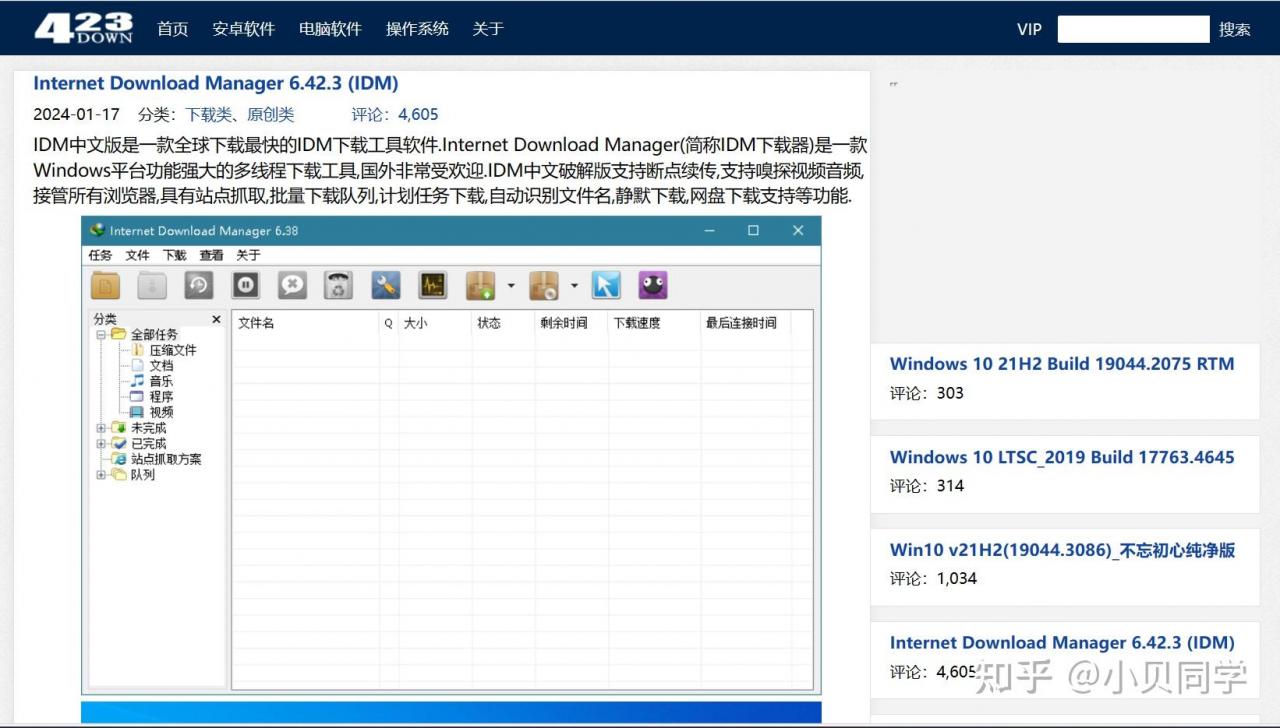This screenshot has width=1280, height=728.
Task: Click the start queue box icon
Action: [x=481, y=286]
